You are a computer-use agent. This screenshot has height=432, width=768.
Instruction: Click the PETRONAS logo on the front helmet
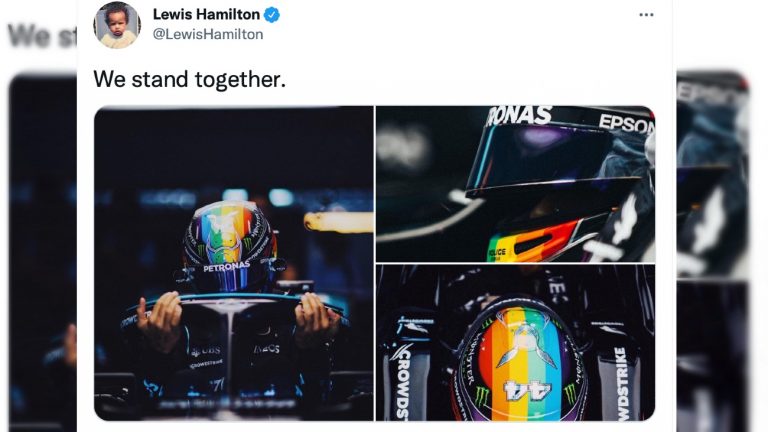[x=226, y=267]
